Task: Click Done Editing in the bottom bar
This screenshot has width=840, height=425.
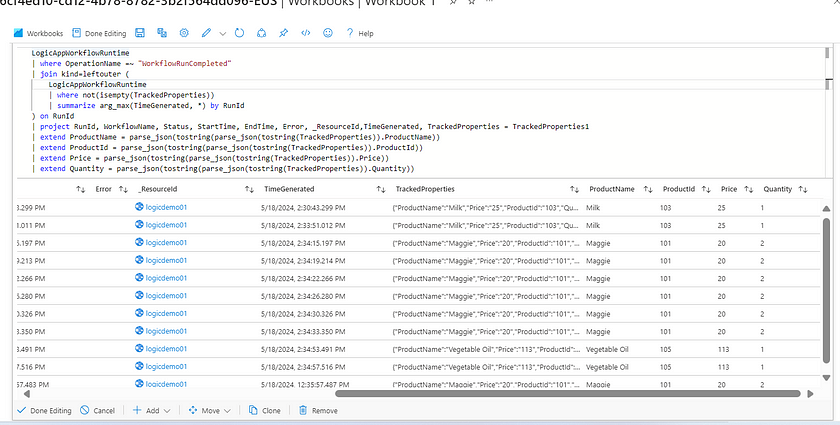Action: click(x=44, y=411)
